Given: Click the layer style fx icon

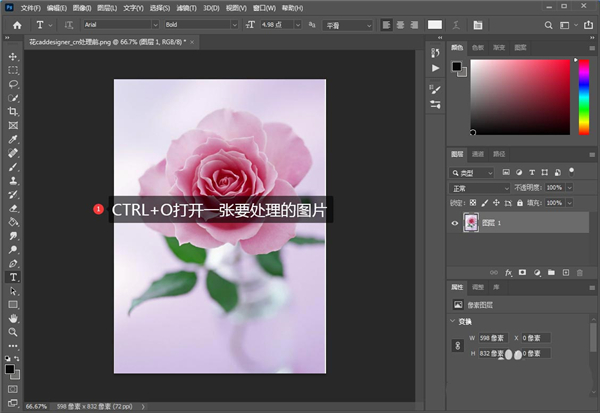Looking at the screenshot, I should [x=508, y=272].
